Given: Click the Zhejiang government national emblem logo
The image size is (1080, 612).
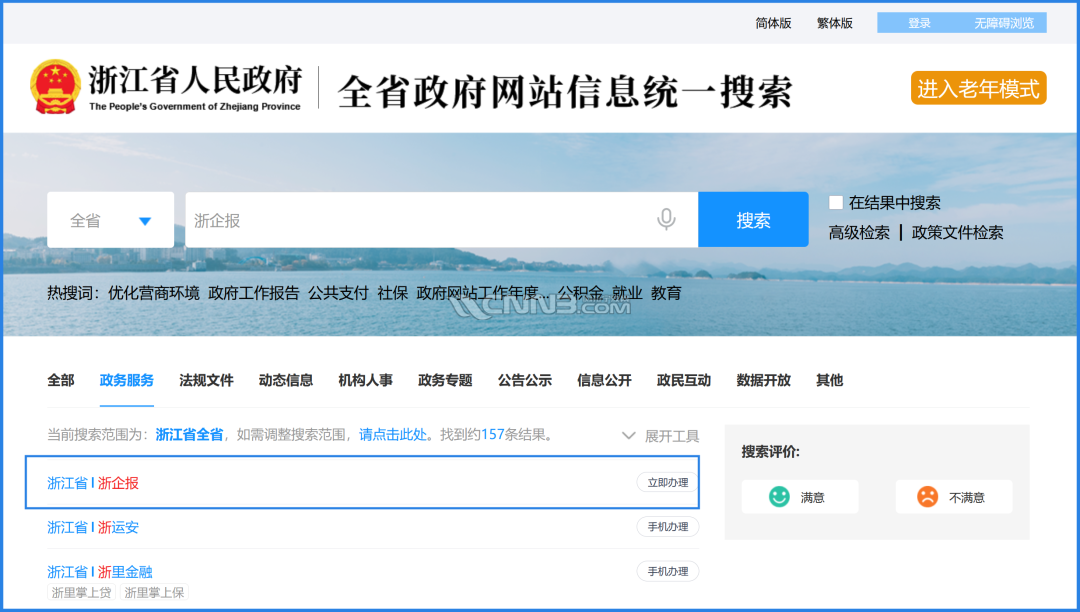Looking at the screenshot, I should 56,88.
